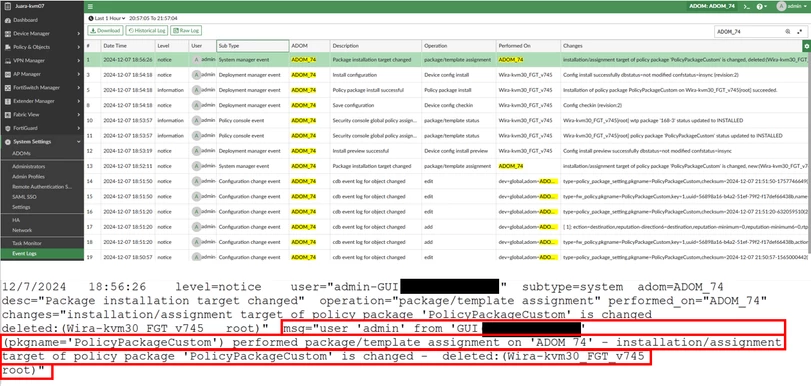The image size is (811, 386).
Task: Click the Fabric View icon
Action: (7, 114)
